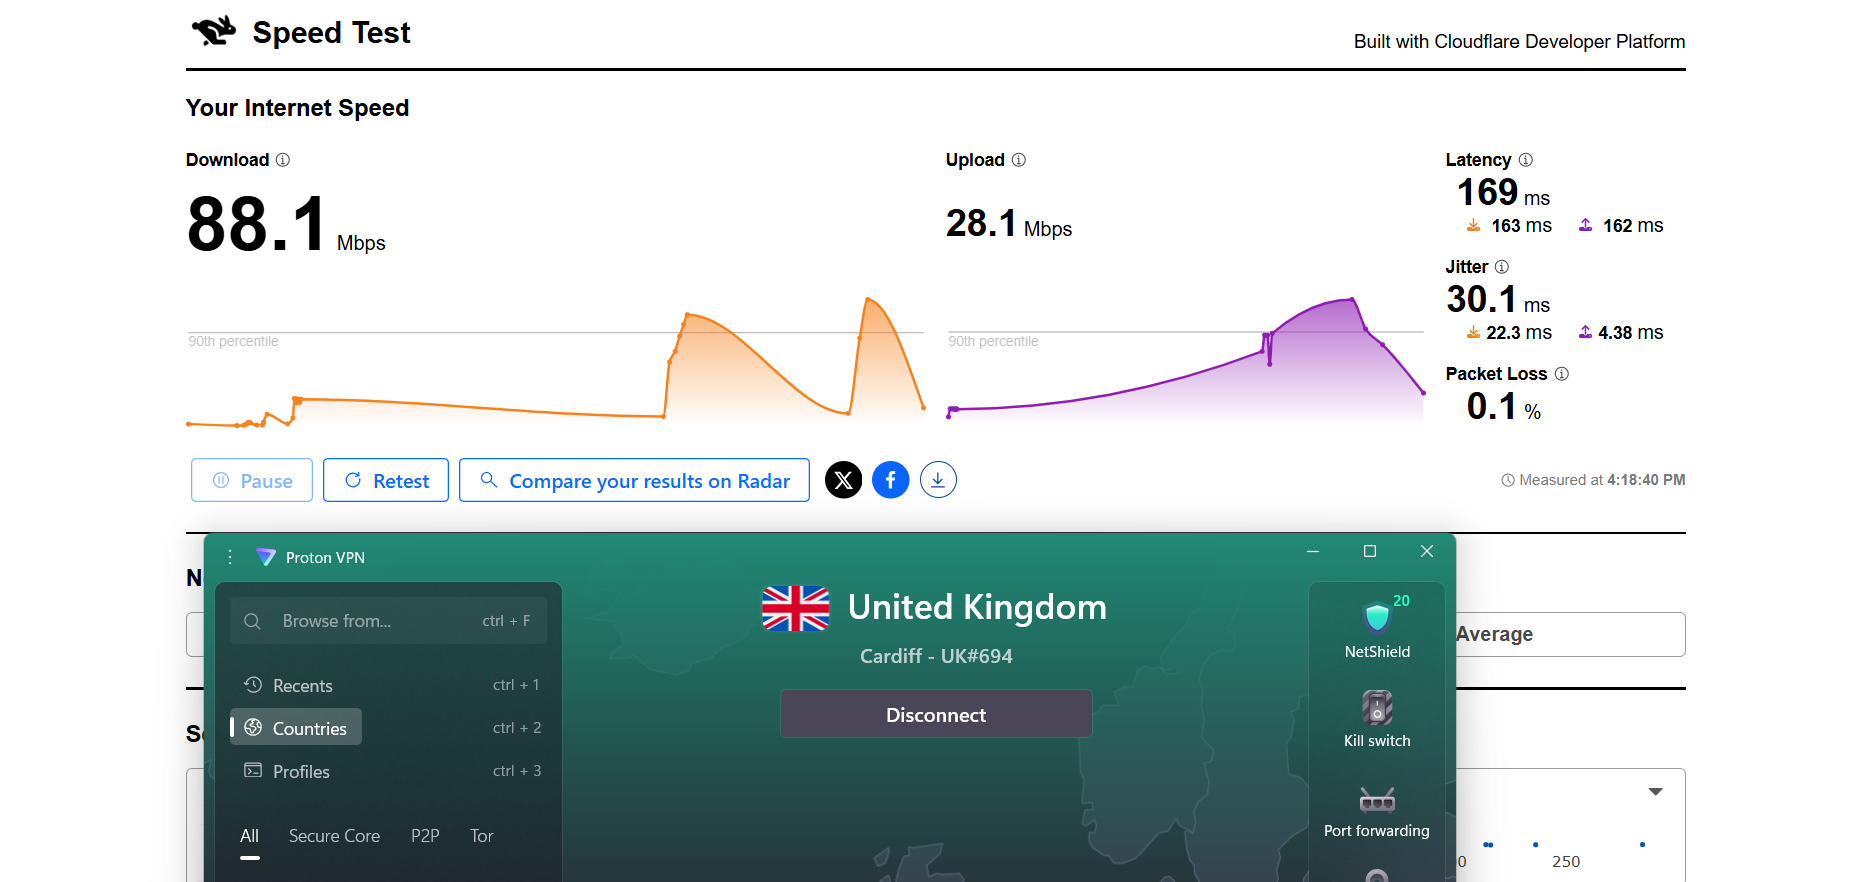1867x882 pixels.
Task: Open Proton VPN three-dot menu
Action: coord(230,557)
